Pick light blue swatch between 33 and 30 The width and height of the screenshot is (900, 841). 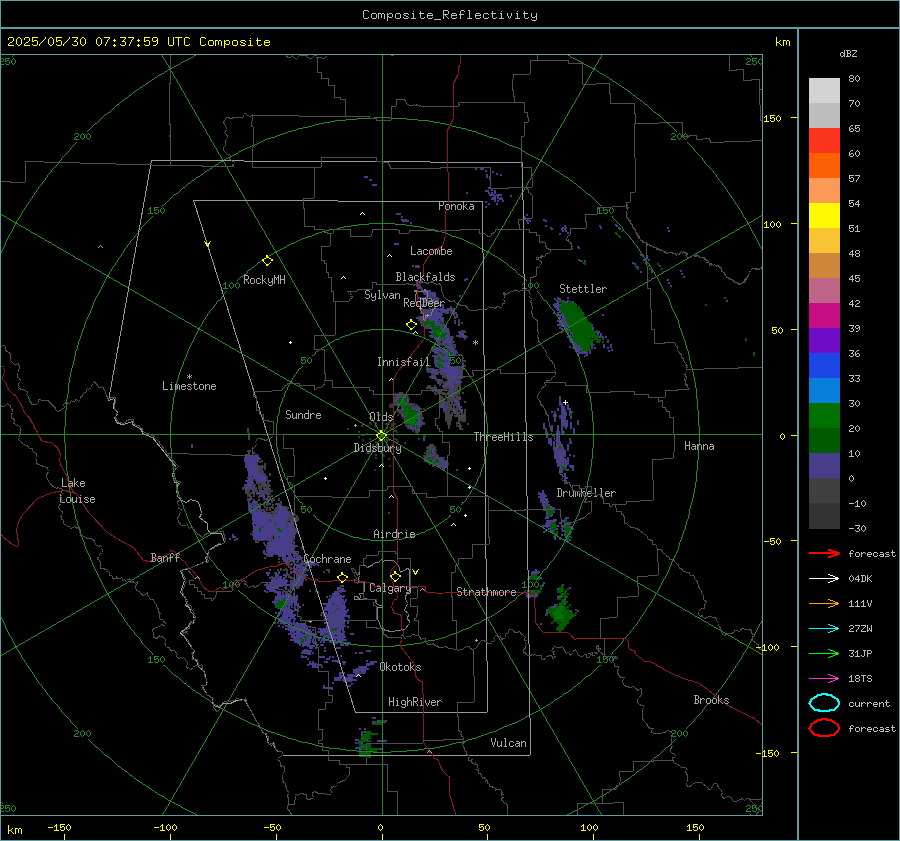click(824, 390)
